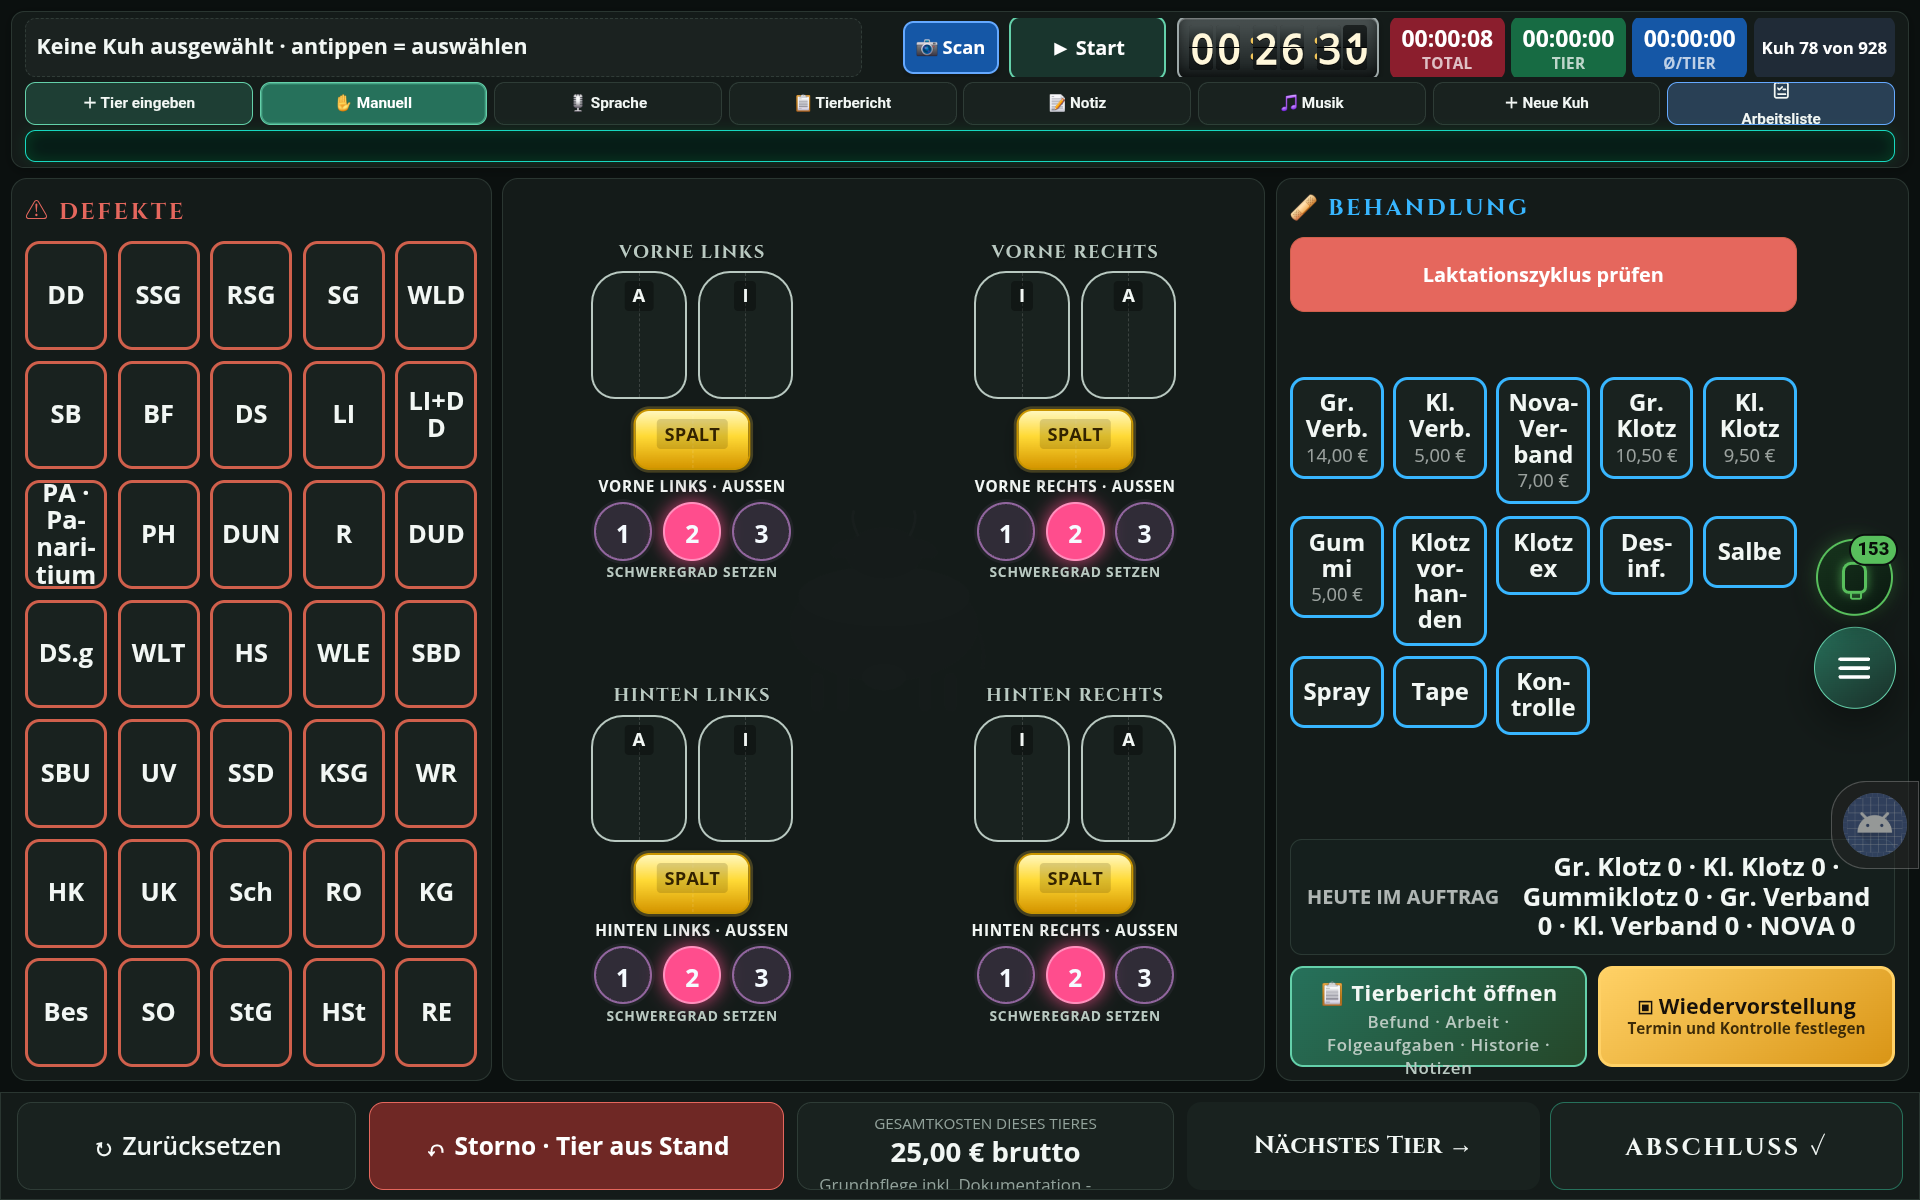This screenshot has width=1920, height=1200.
Task: Select the LI+DD defect
Action: pyautogui.click(x=436, y=415)
